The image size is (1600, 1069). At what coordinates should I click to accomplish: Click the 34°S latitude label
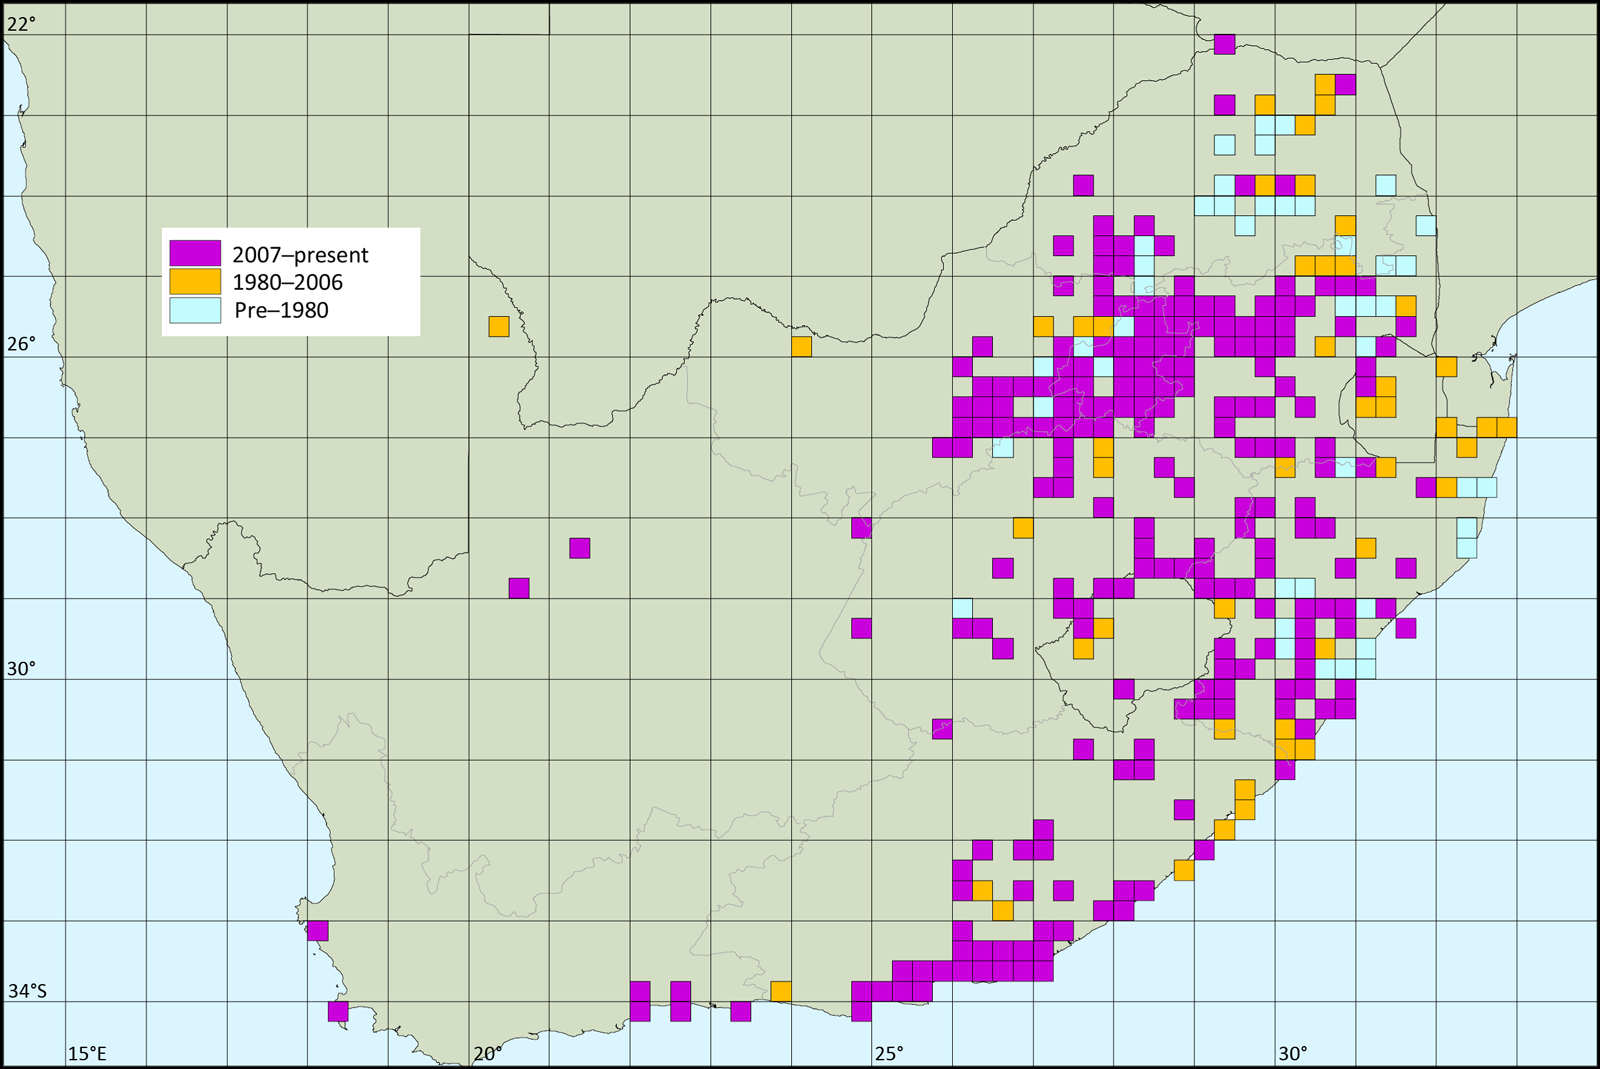coord(27,991)
